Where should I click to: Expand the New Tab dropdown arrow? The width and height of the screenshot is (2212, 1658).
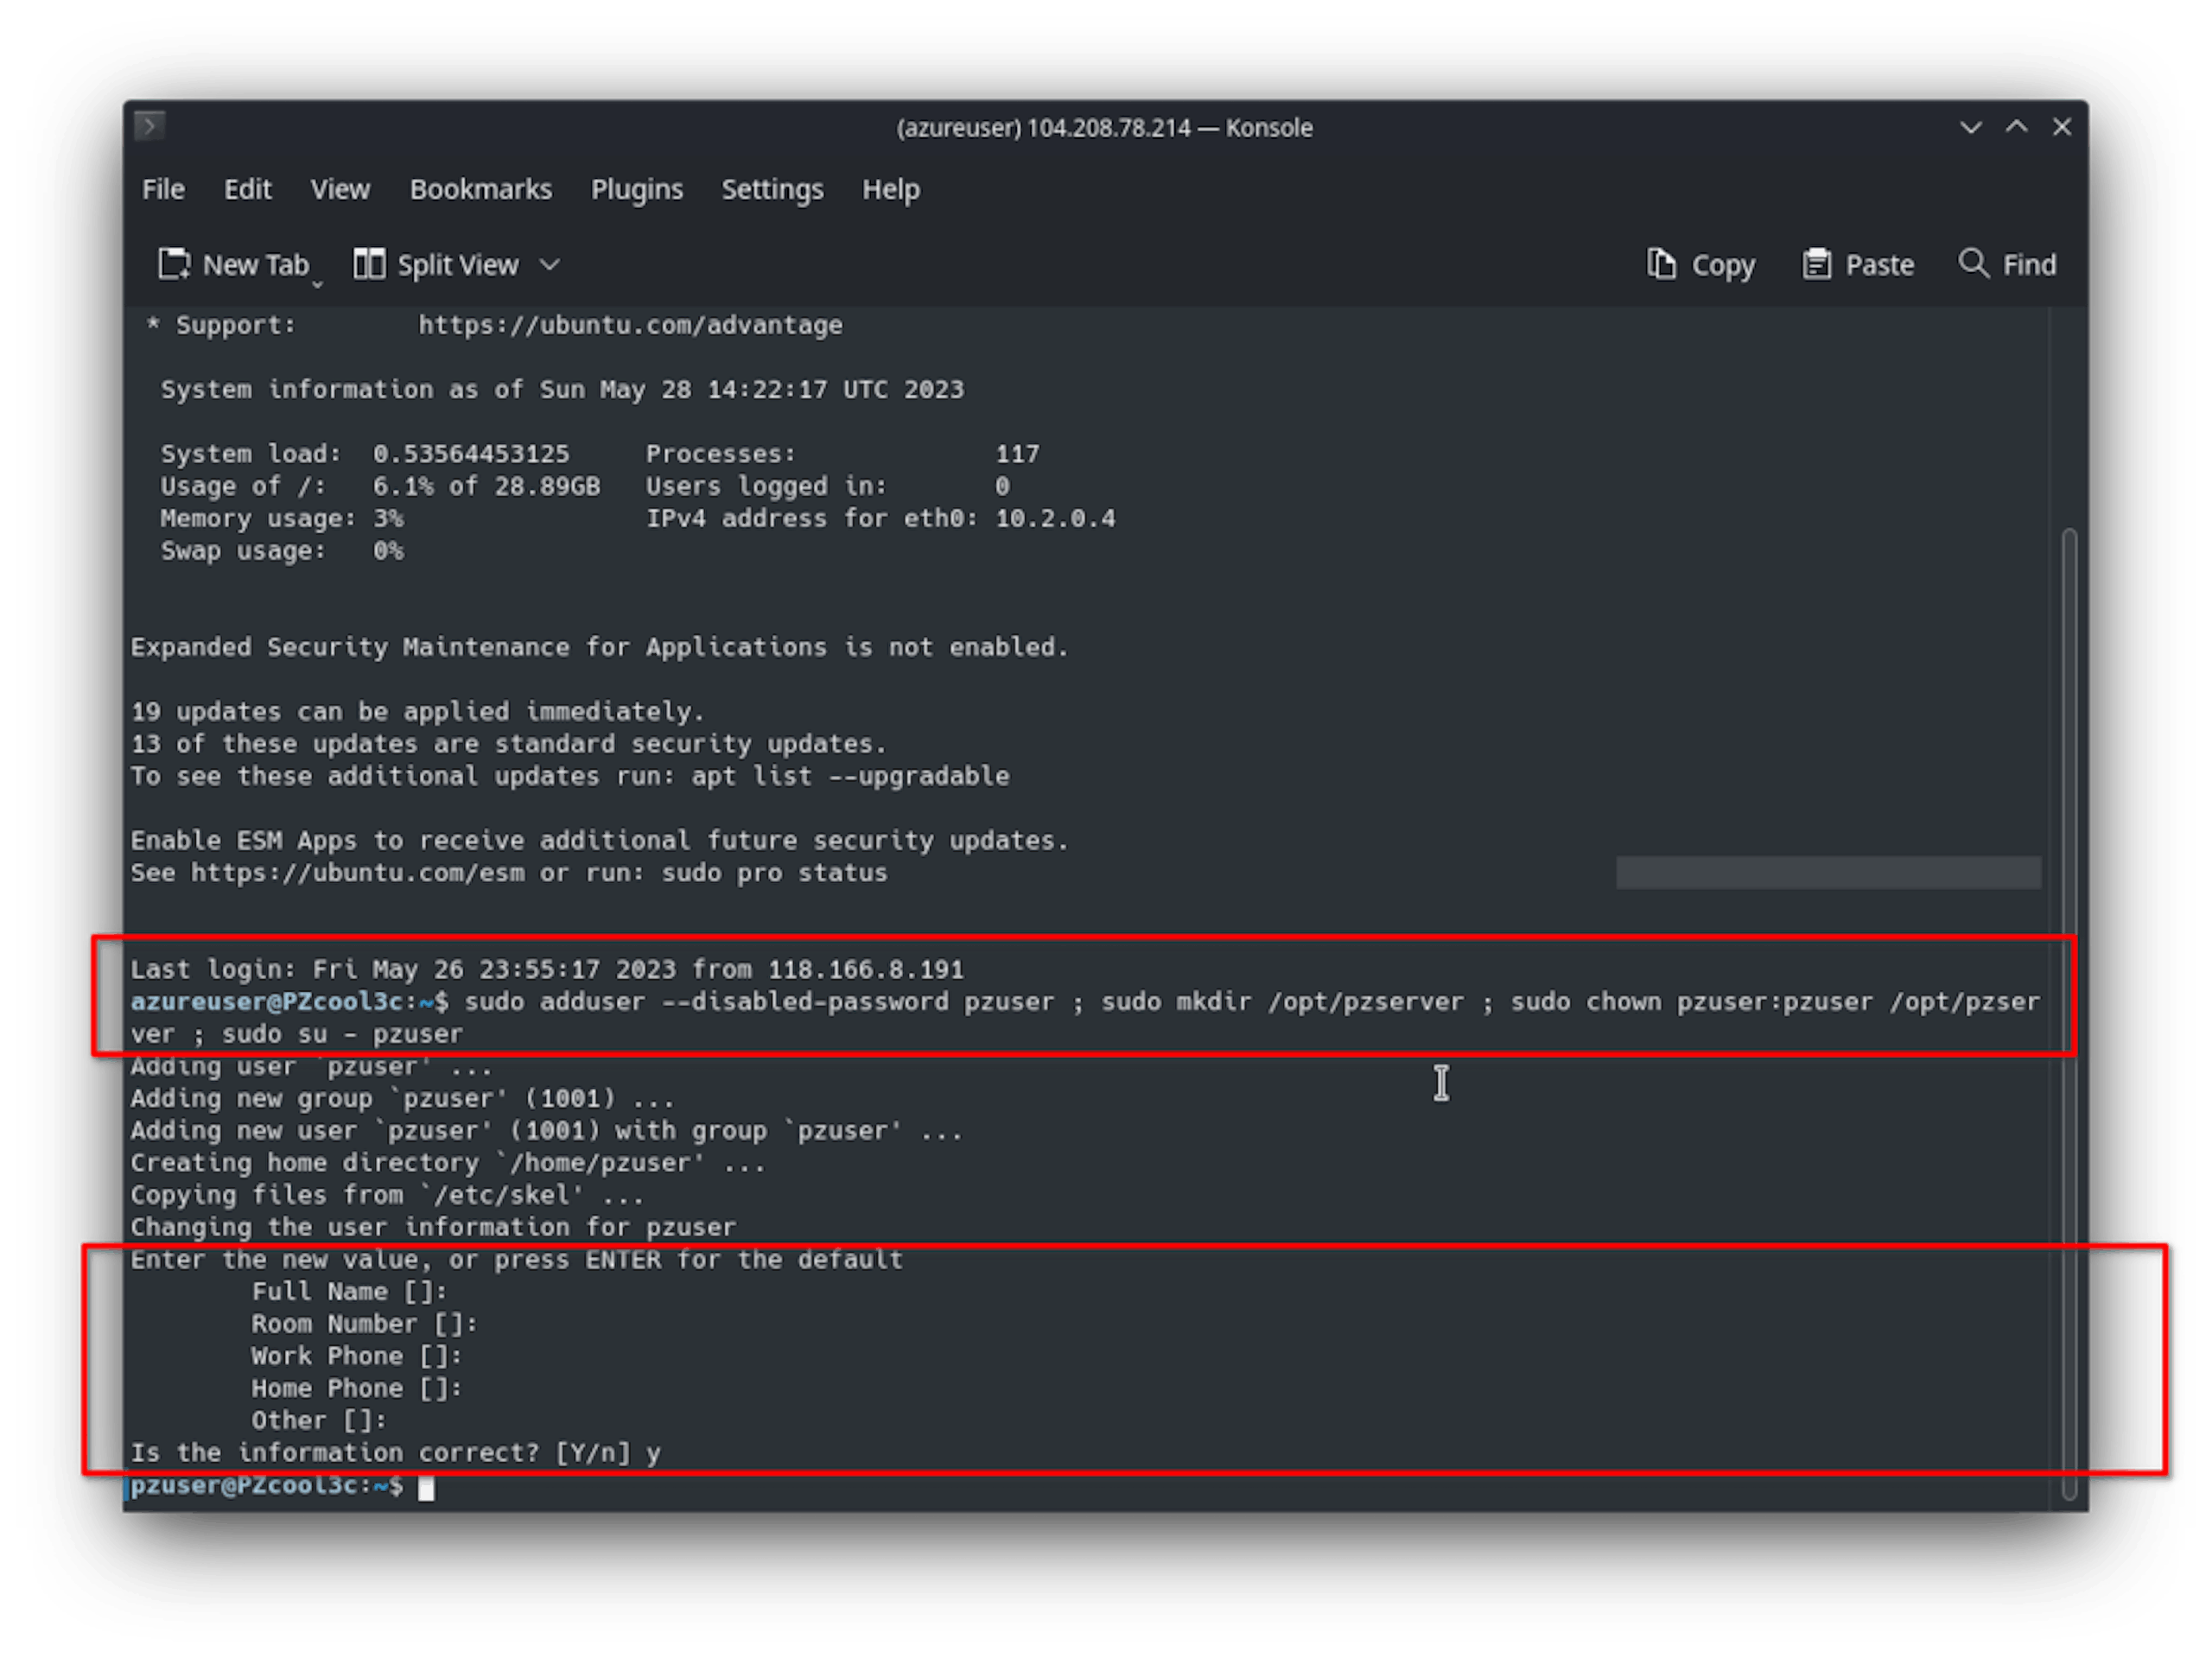tap(318, 285)
